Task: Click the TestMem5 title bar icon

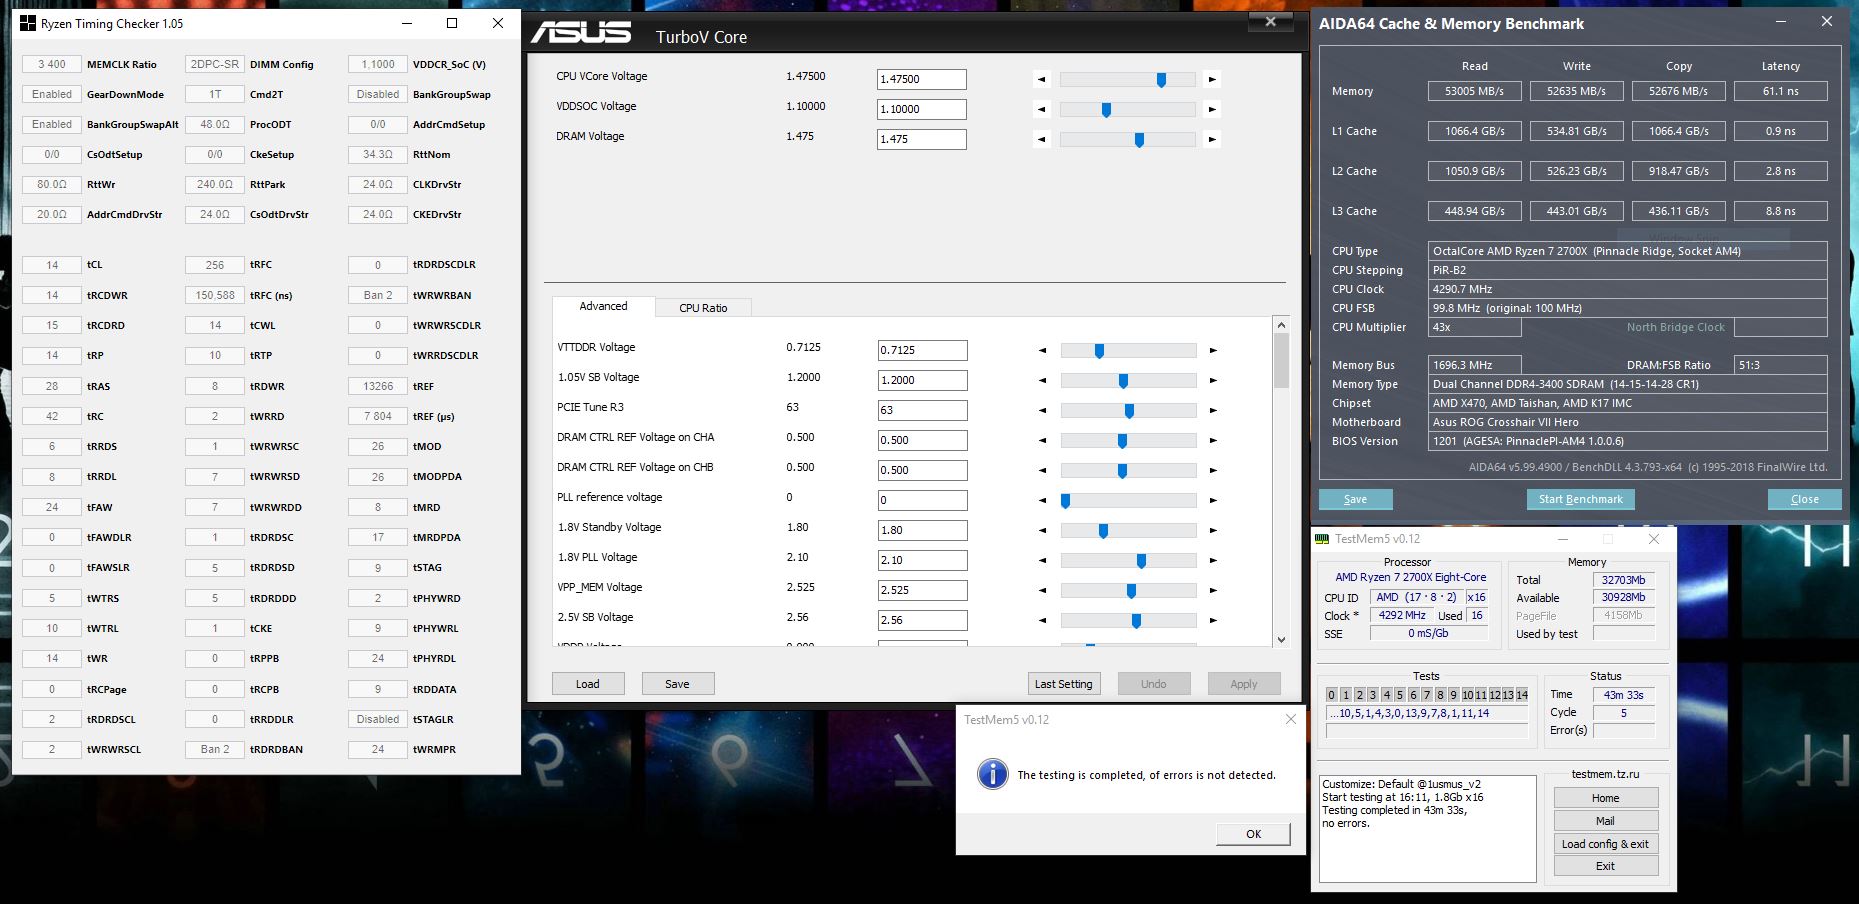Action: [1322, 539]
